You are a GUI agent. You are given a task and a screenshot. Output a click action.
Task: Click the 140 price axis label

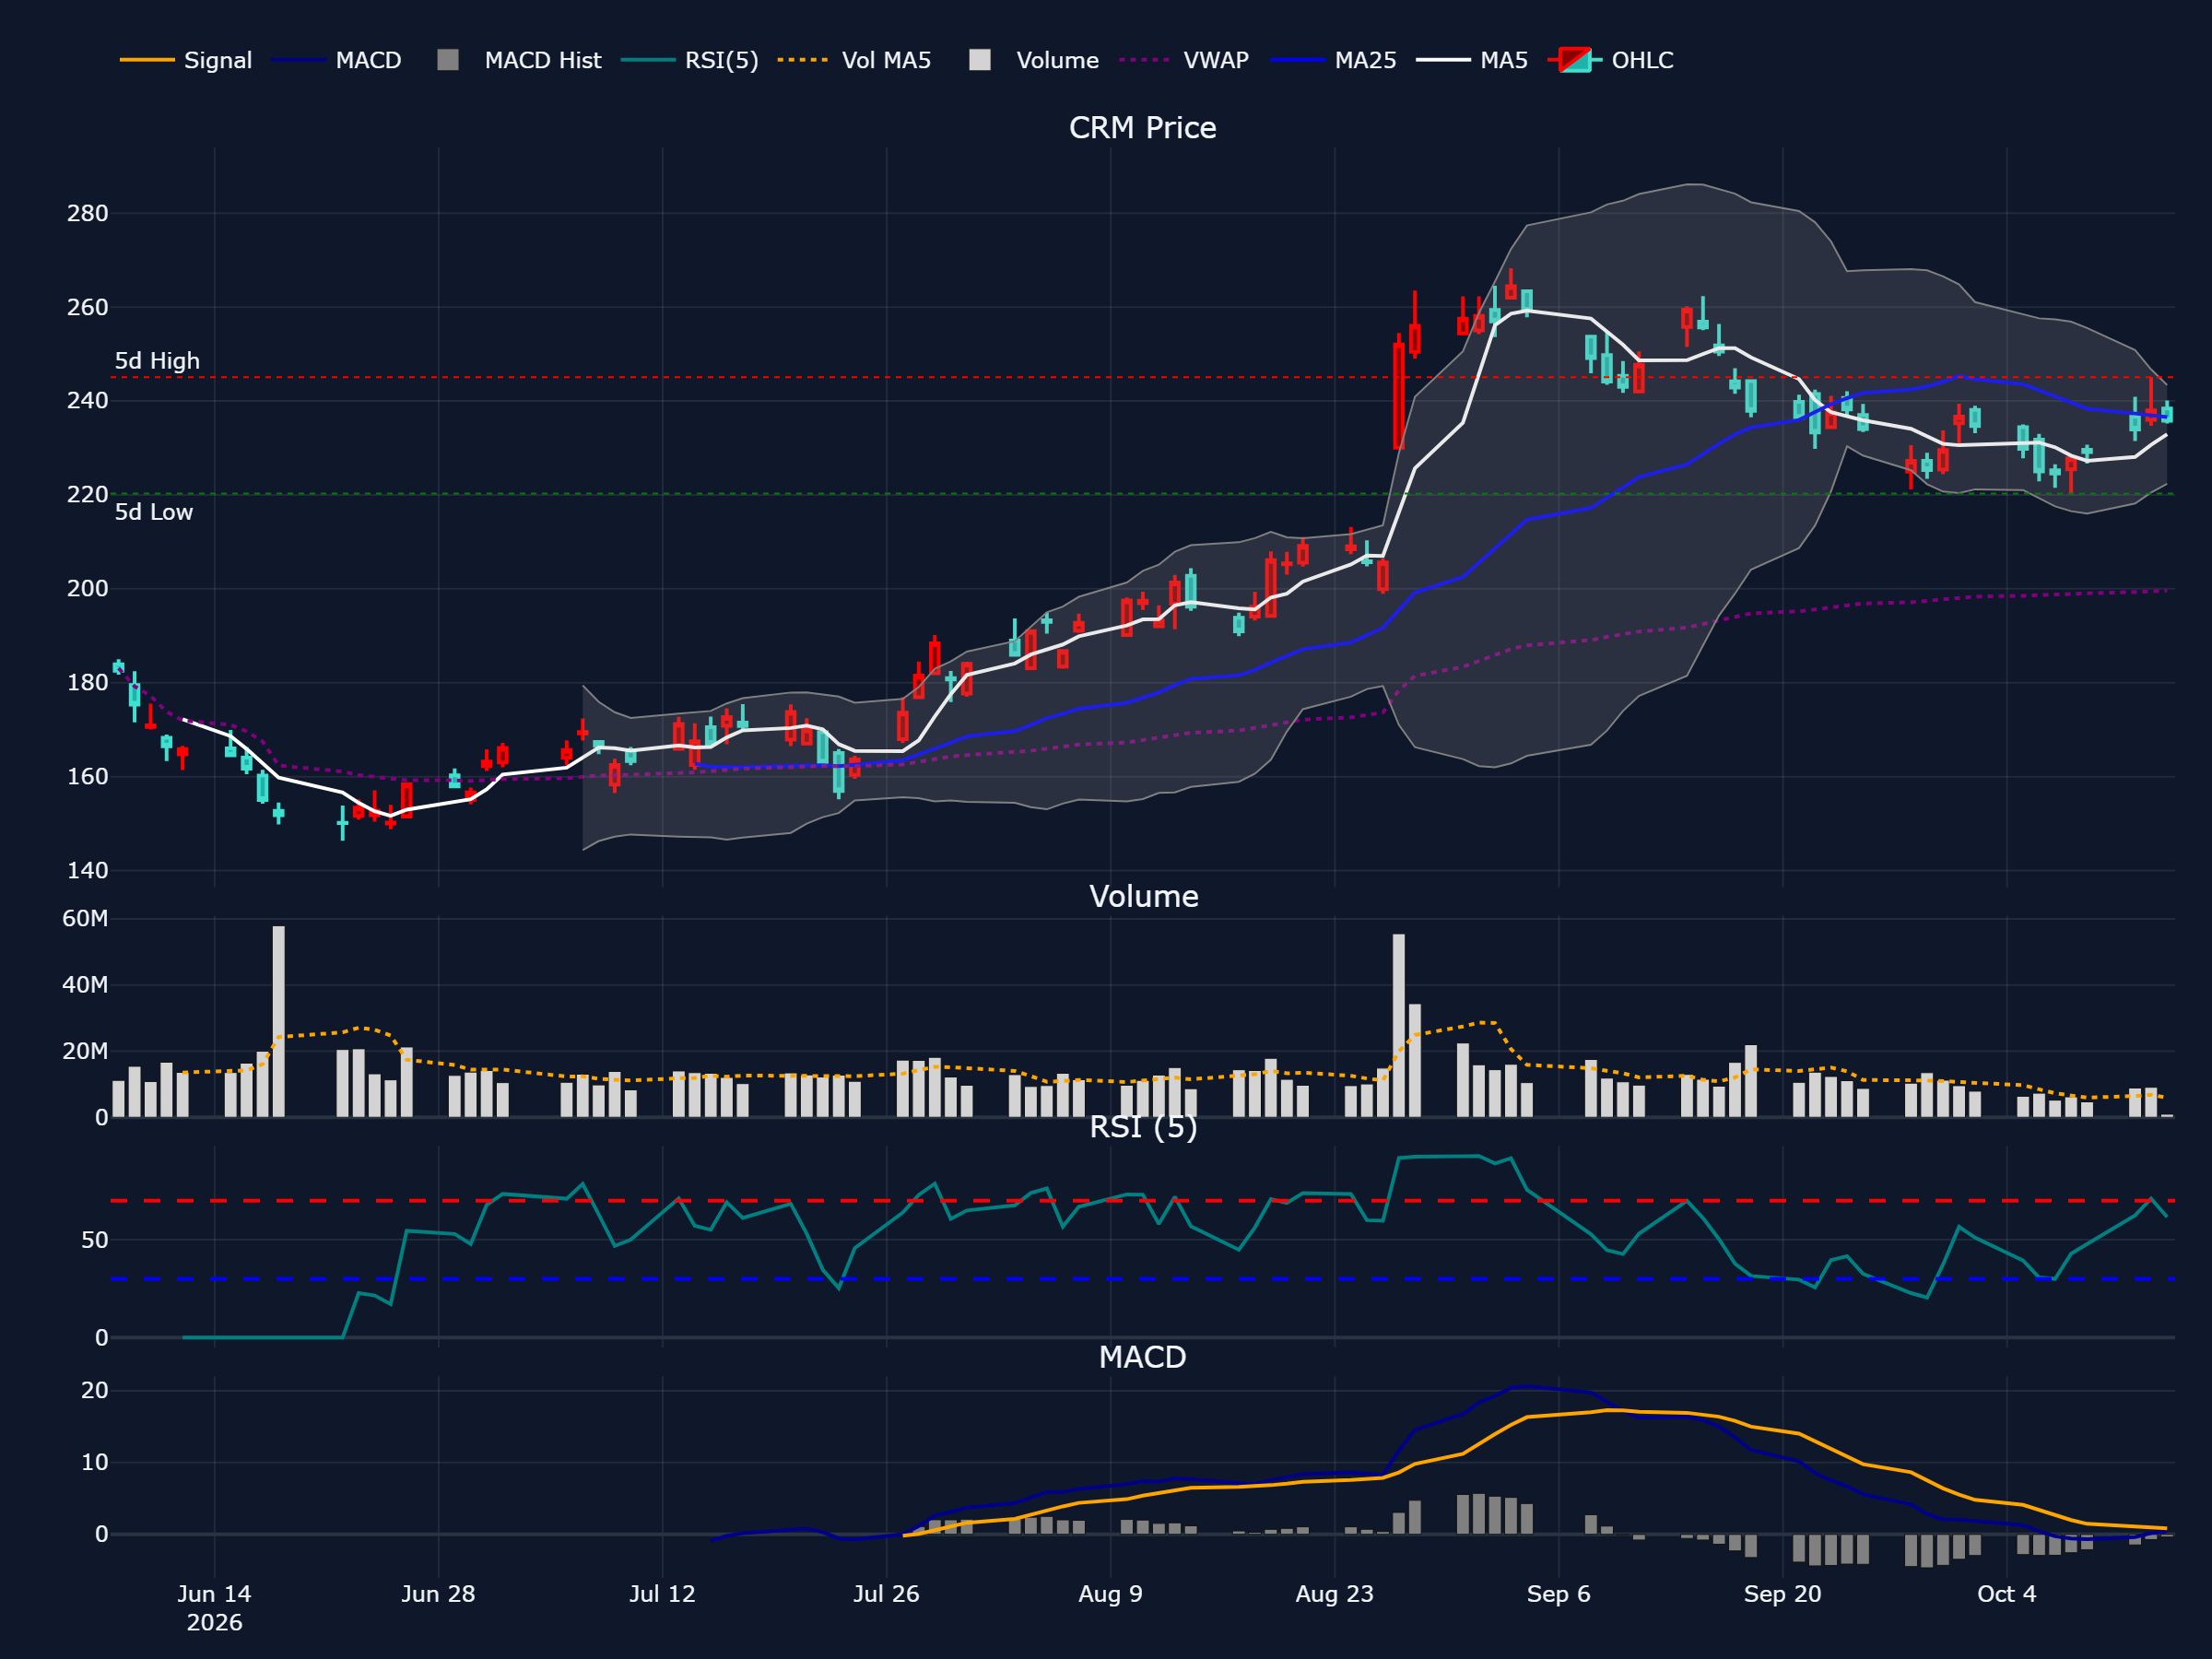[88, 870]
